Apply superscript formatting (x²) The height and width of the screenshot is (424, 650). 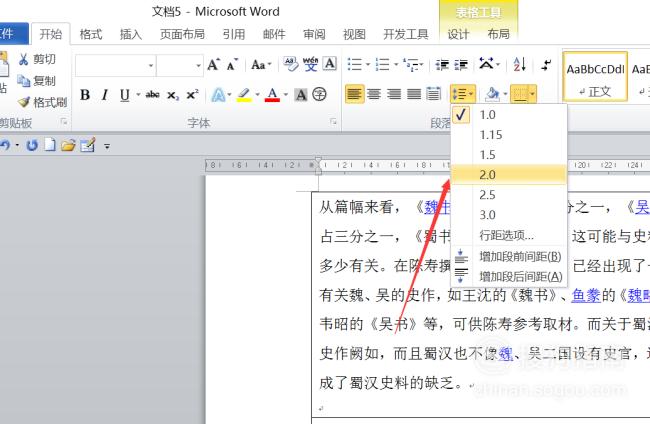pyautogui.click(x=192, y=94)
